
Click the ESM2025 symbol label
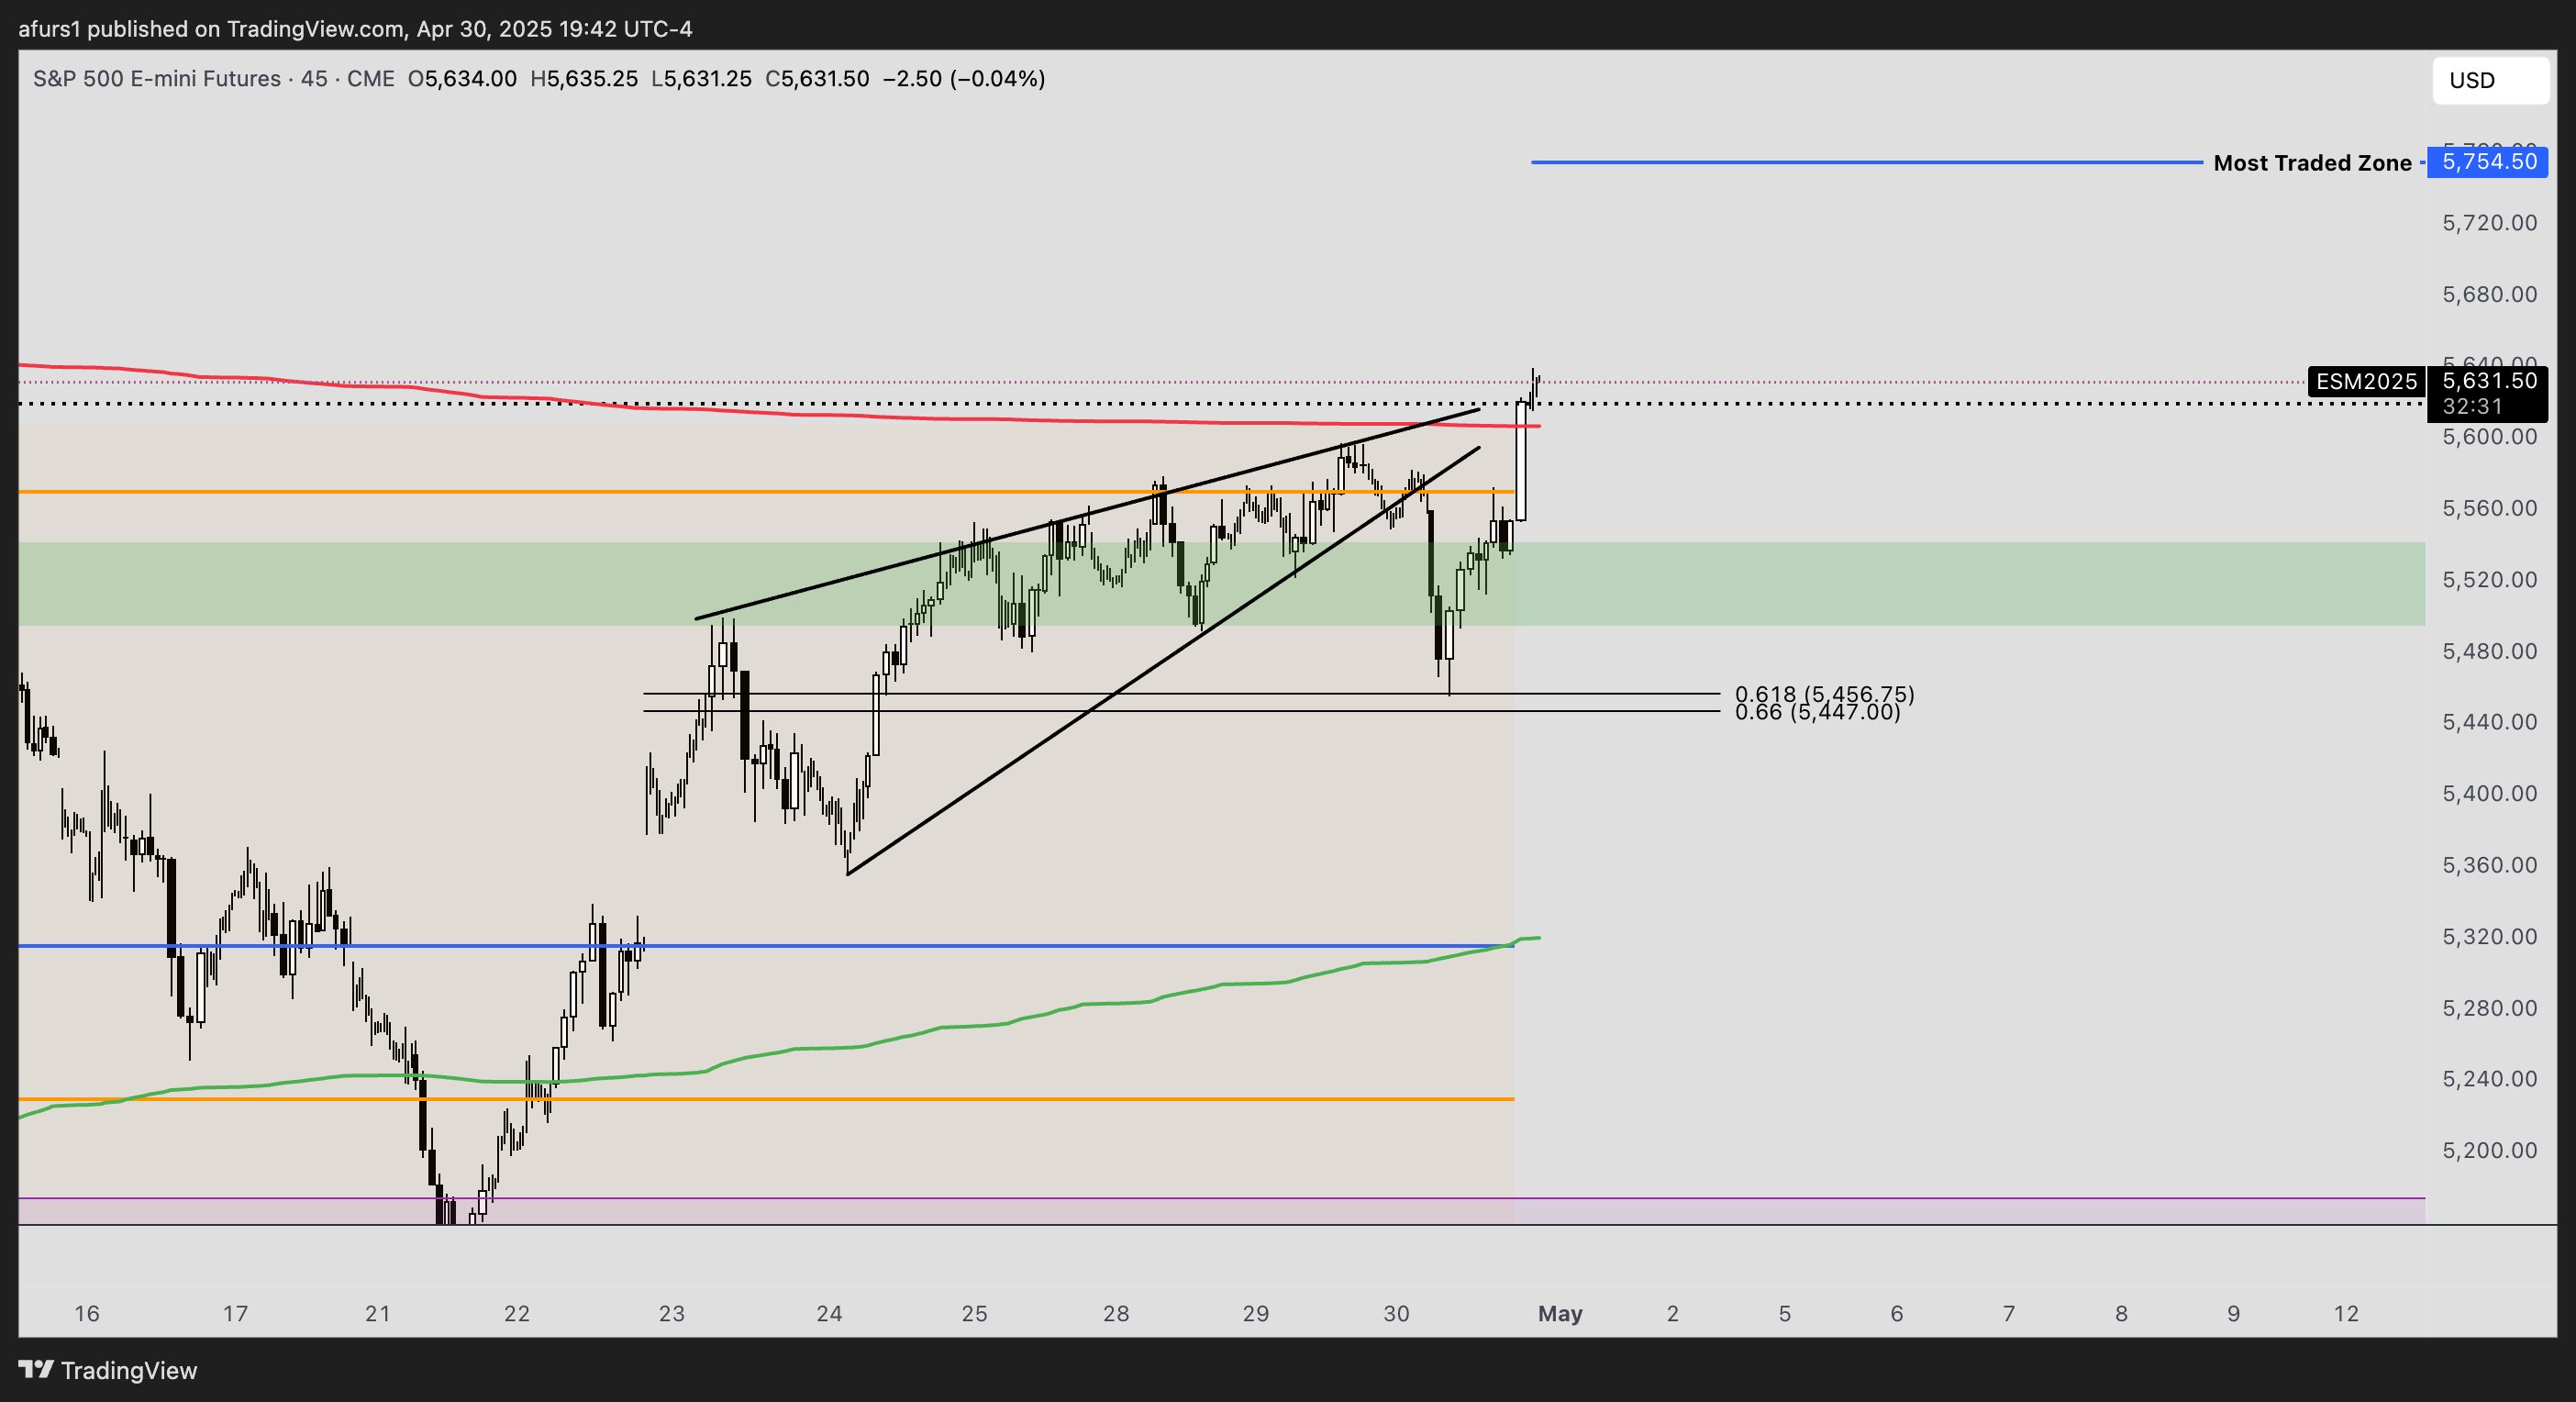pyautogui.click(x=2366, y=381)
